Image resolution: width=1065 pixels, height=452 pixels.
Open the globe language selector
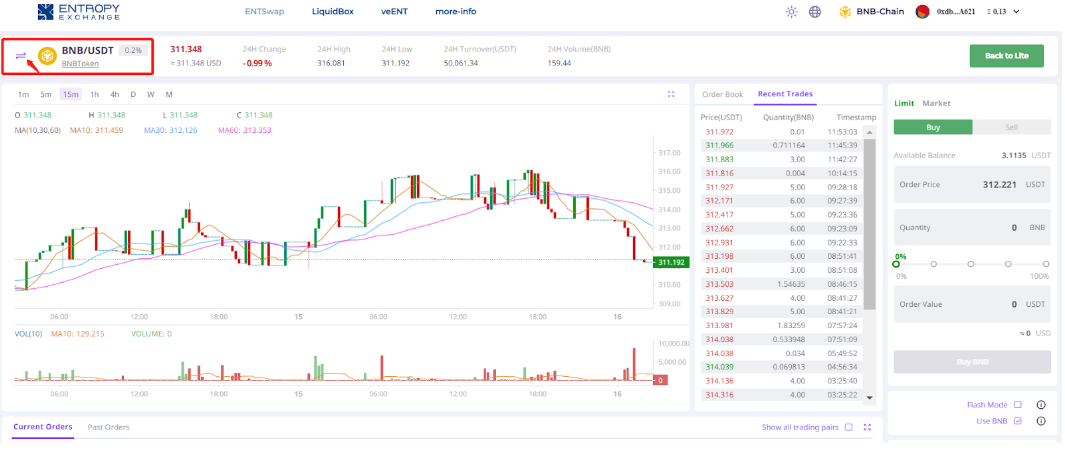click(815, 12)
